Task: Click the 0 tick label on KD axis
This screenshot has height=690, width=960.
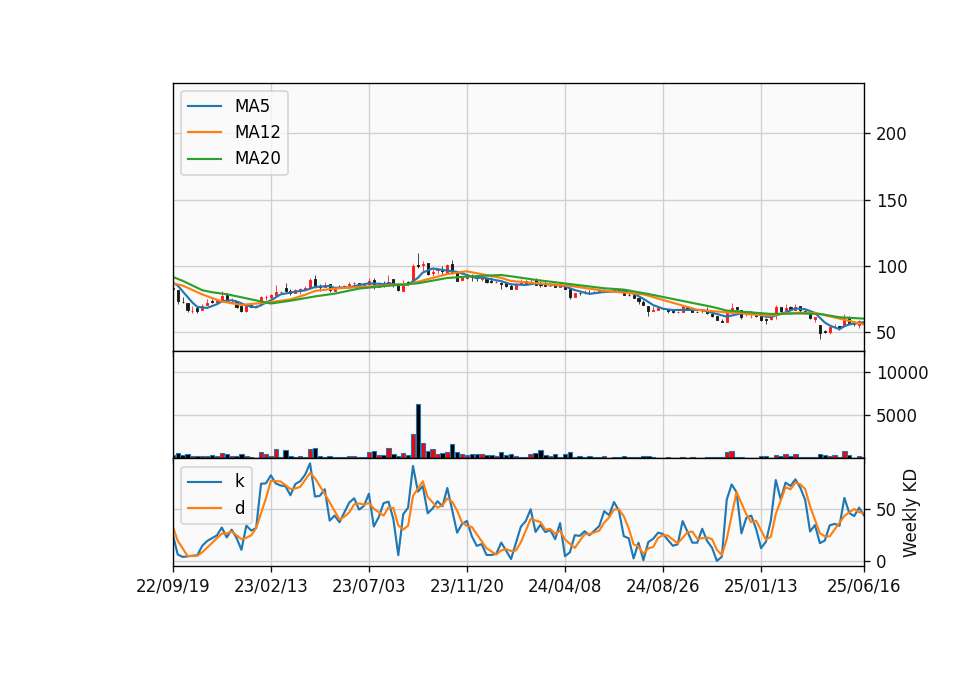Action: coord(882,561)
